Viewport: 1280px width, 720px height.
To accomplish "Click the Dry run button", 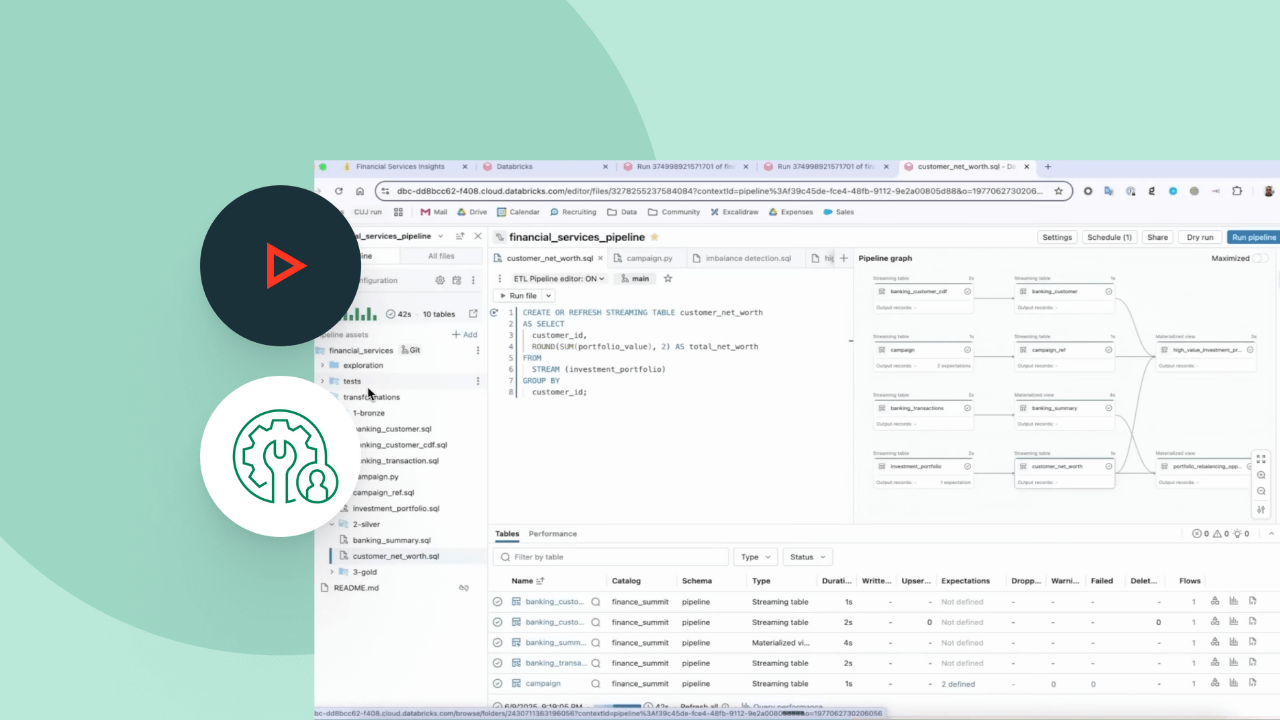I will tap(1199, 237).
